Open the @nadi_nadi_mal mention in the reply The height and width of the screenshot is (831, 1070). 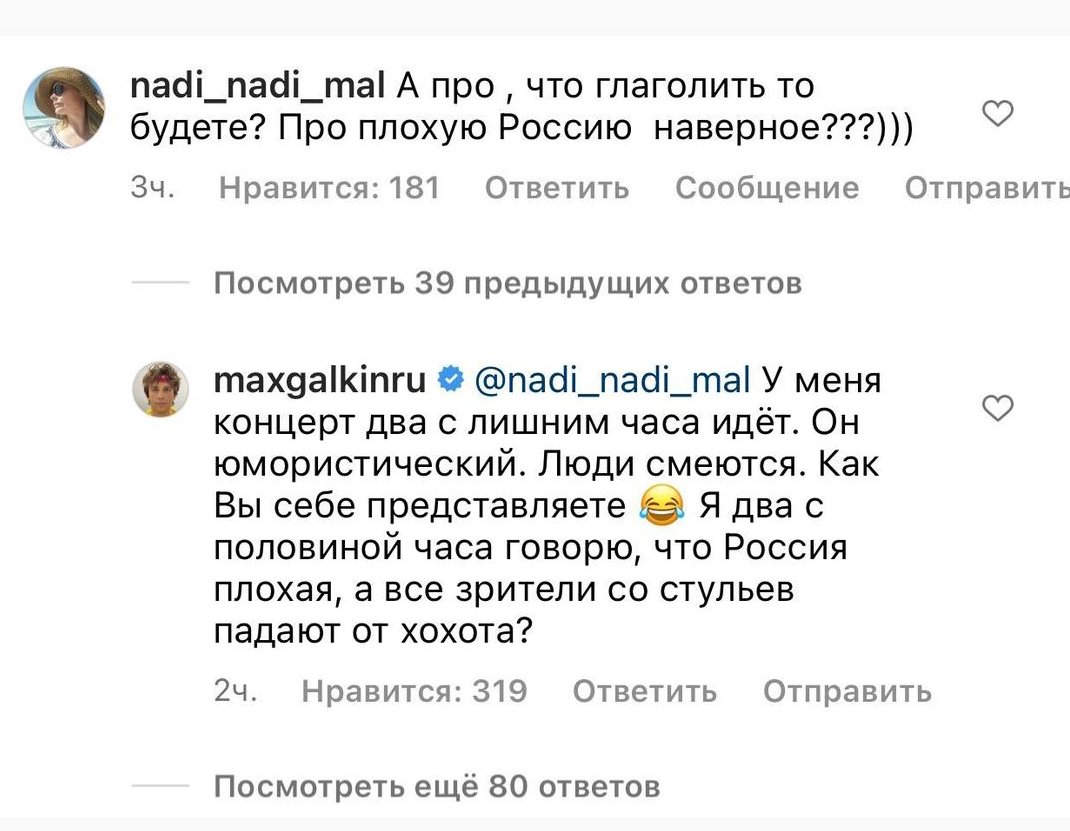609,380
